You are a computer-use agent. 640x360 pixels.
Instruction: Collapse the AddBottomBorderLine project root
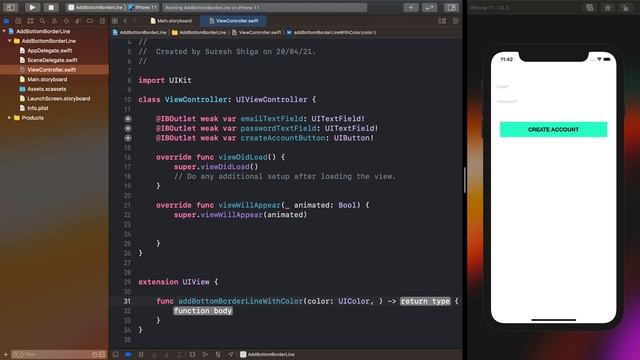(4, 31)
